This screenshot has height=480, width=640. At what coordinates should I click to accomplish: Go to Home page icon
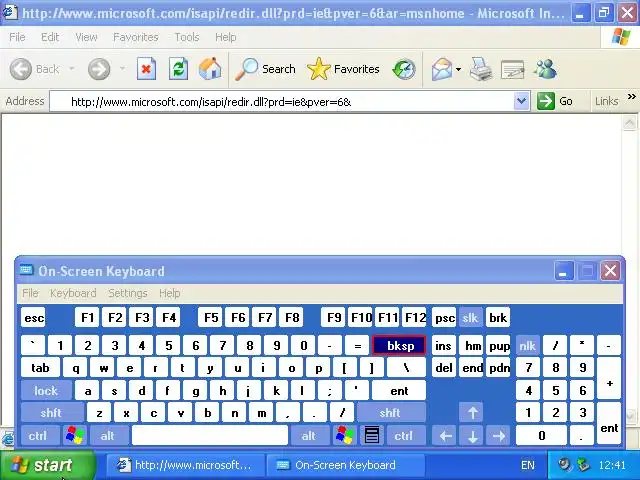click(x=210, y=69)
